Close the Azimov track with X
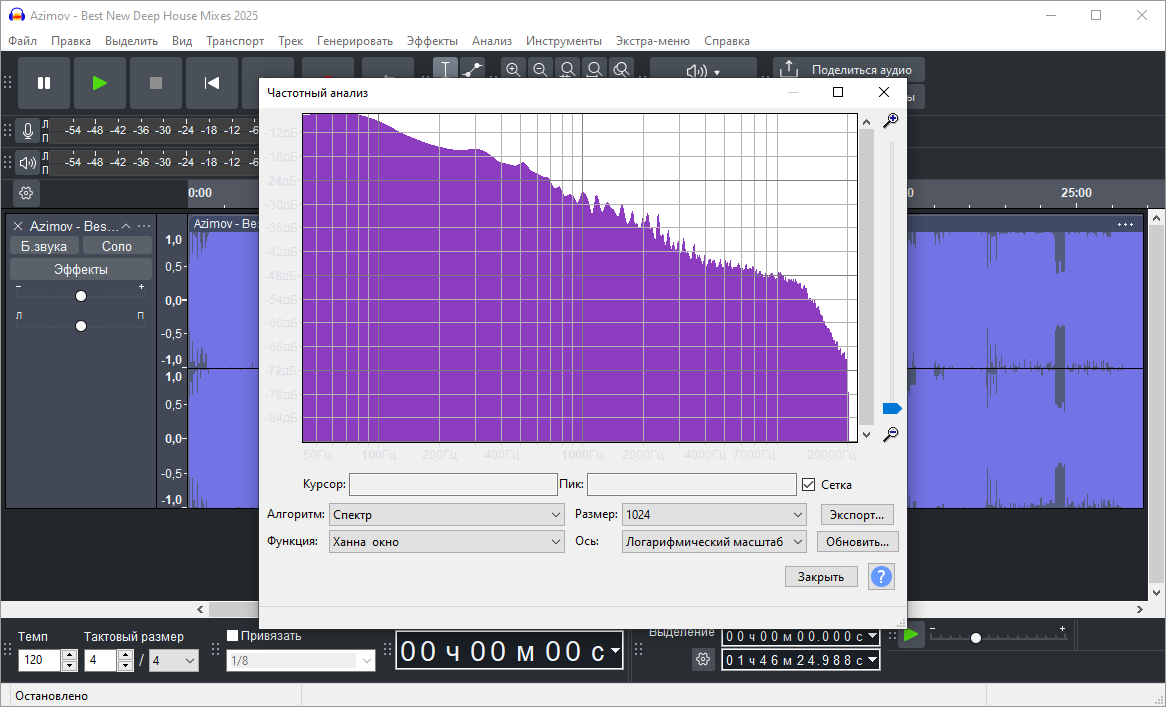 [x=18, y=226]
